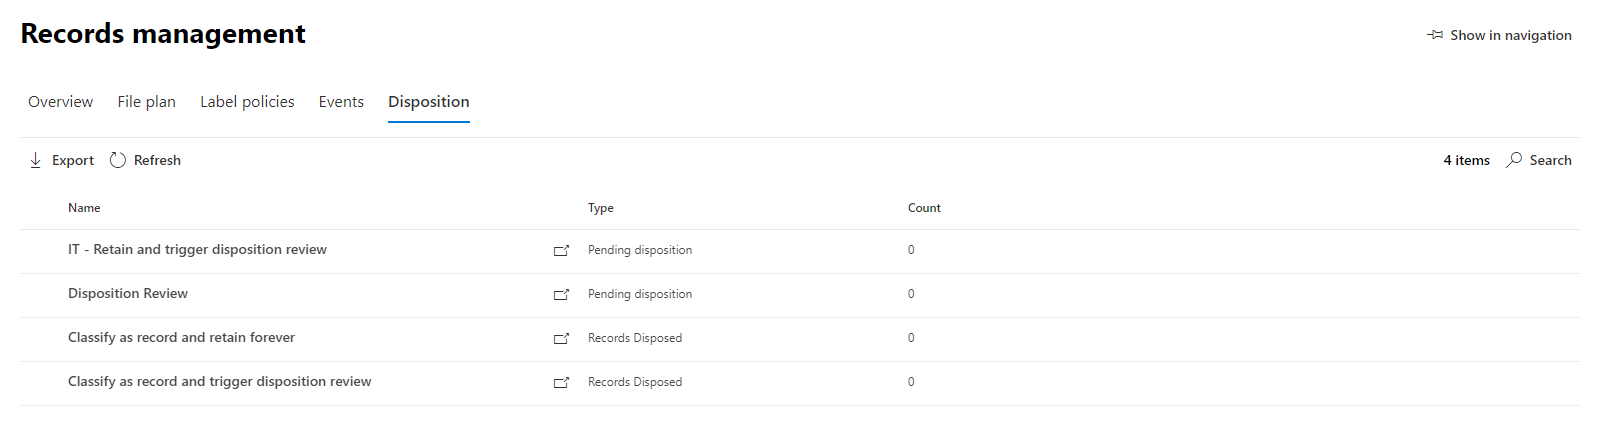The height and width of the screenshot is (430, 1602).
Task: Sort by the Type column header
Action: (601, 208)
